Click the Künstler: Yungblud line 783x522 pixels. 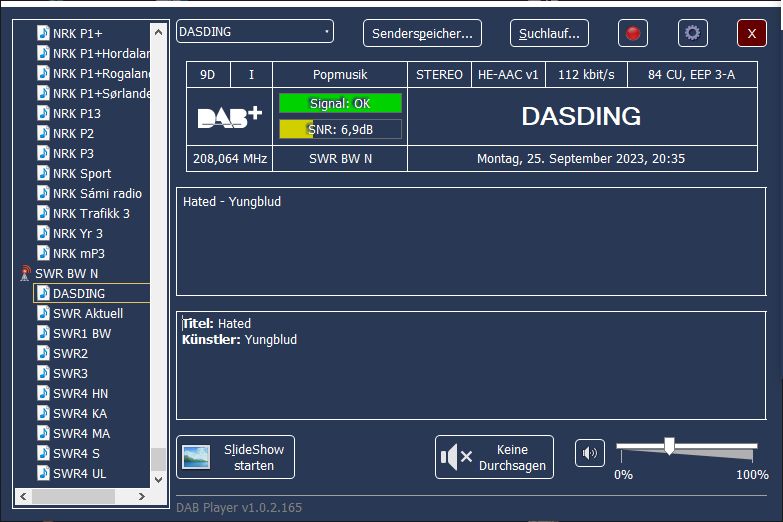click(239, 340)
